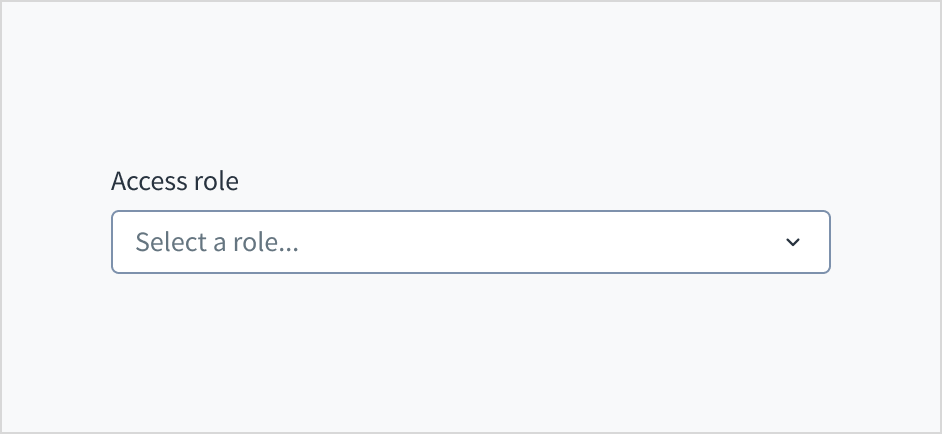Click the "Access role" field label
The height and width of the screenshot is (434, 942).
click(x=175, y=181)
